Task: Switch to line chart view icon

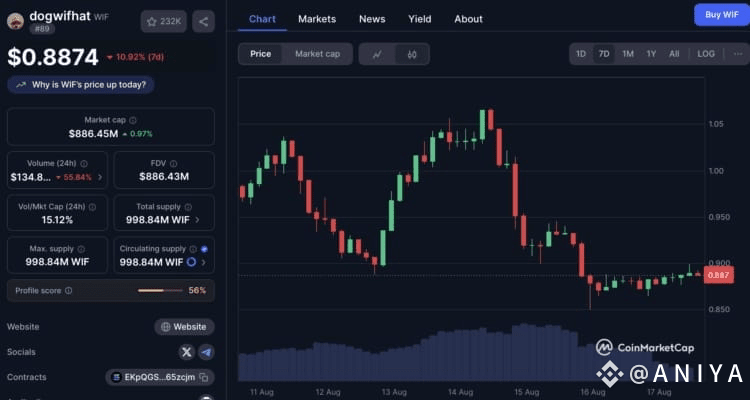Action: coord(377,54)
